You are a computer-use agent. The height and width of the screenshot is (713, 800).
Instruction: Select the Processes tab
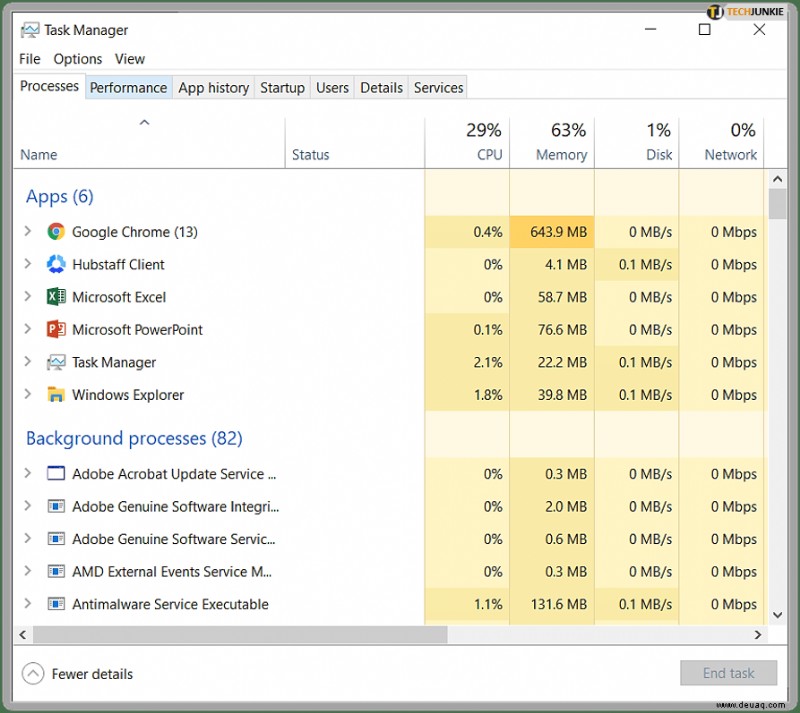tap(49, 86)
